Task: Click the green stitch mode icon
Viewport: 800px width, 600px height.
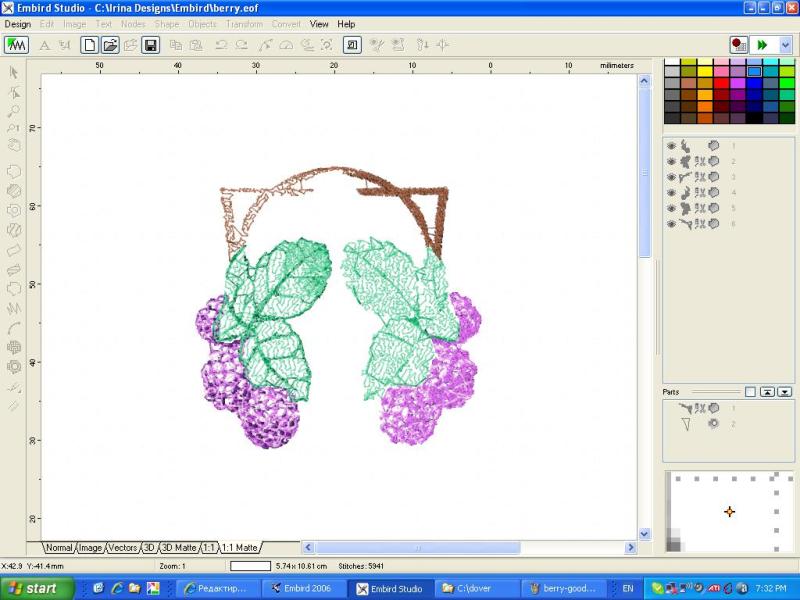Action: (16, 45)
